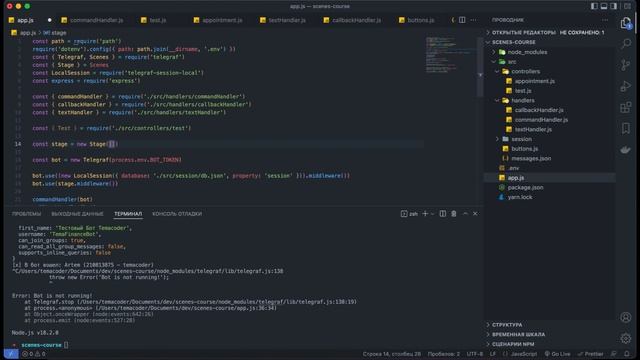Open the Консоль отладки panel tab

[x=177, y=214]
